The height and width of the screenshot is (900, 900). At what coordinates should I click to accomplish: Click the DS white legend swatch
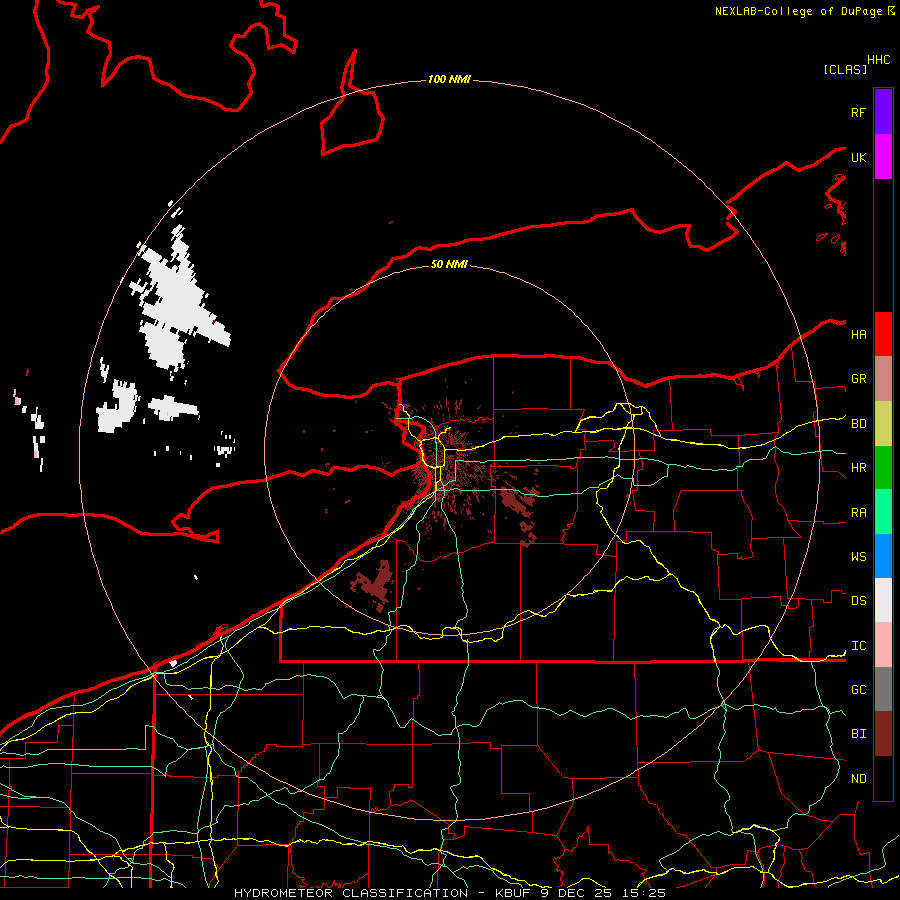(883, 600)
